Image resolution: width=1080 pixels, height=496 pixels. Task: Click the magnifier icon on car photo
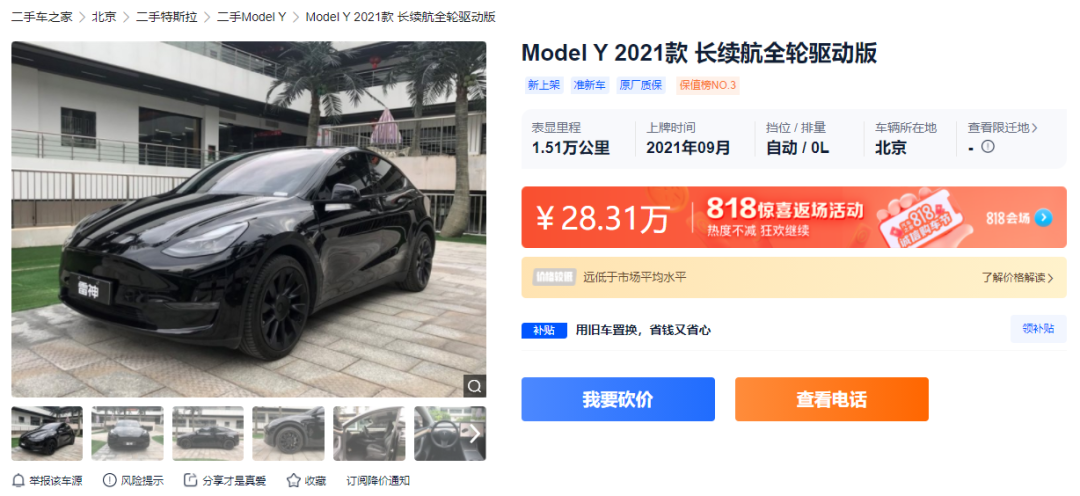(473, 386)
